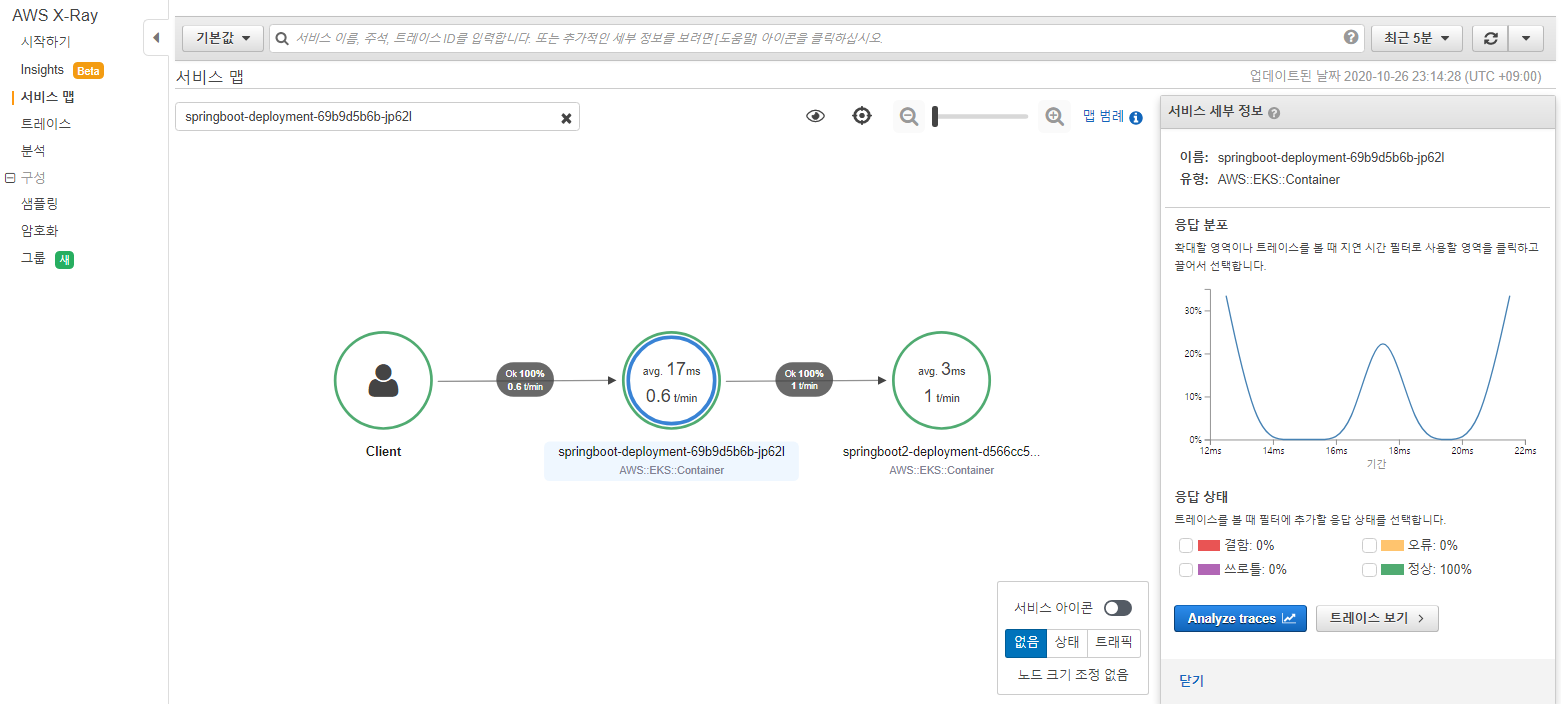
Task: Select the Client node
Action: pos(383,381)
